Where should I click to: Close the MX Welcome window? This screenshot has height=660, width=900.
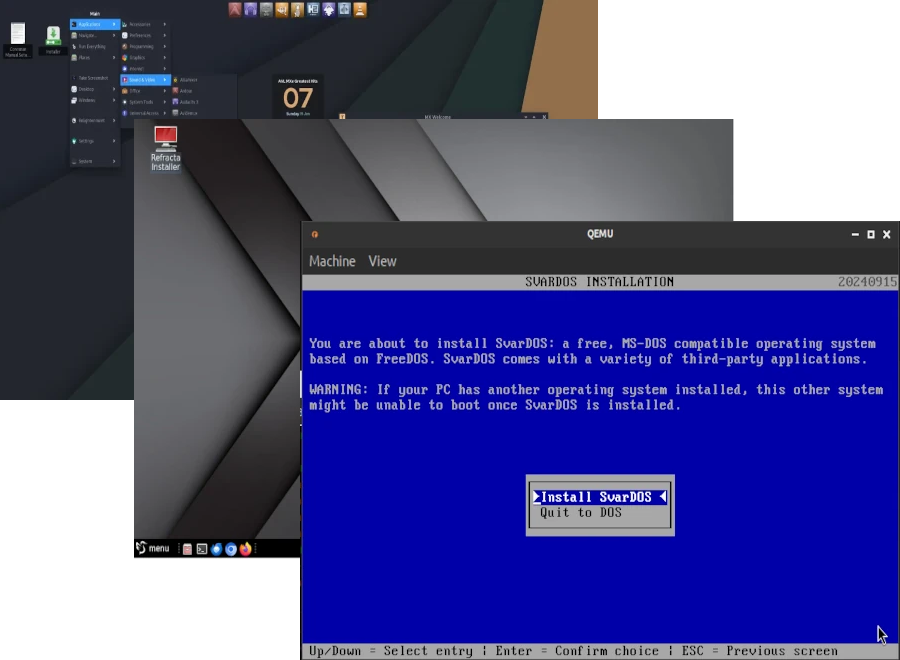pyautogui.click(x=544, y=117)
